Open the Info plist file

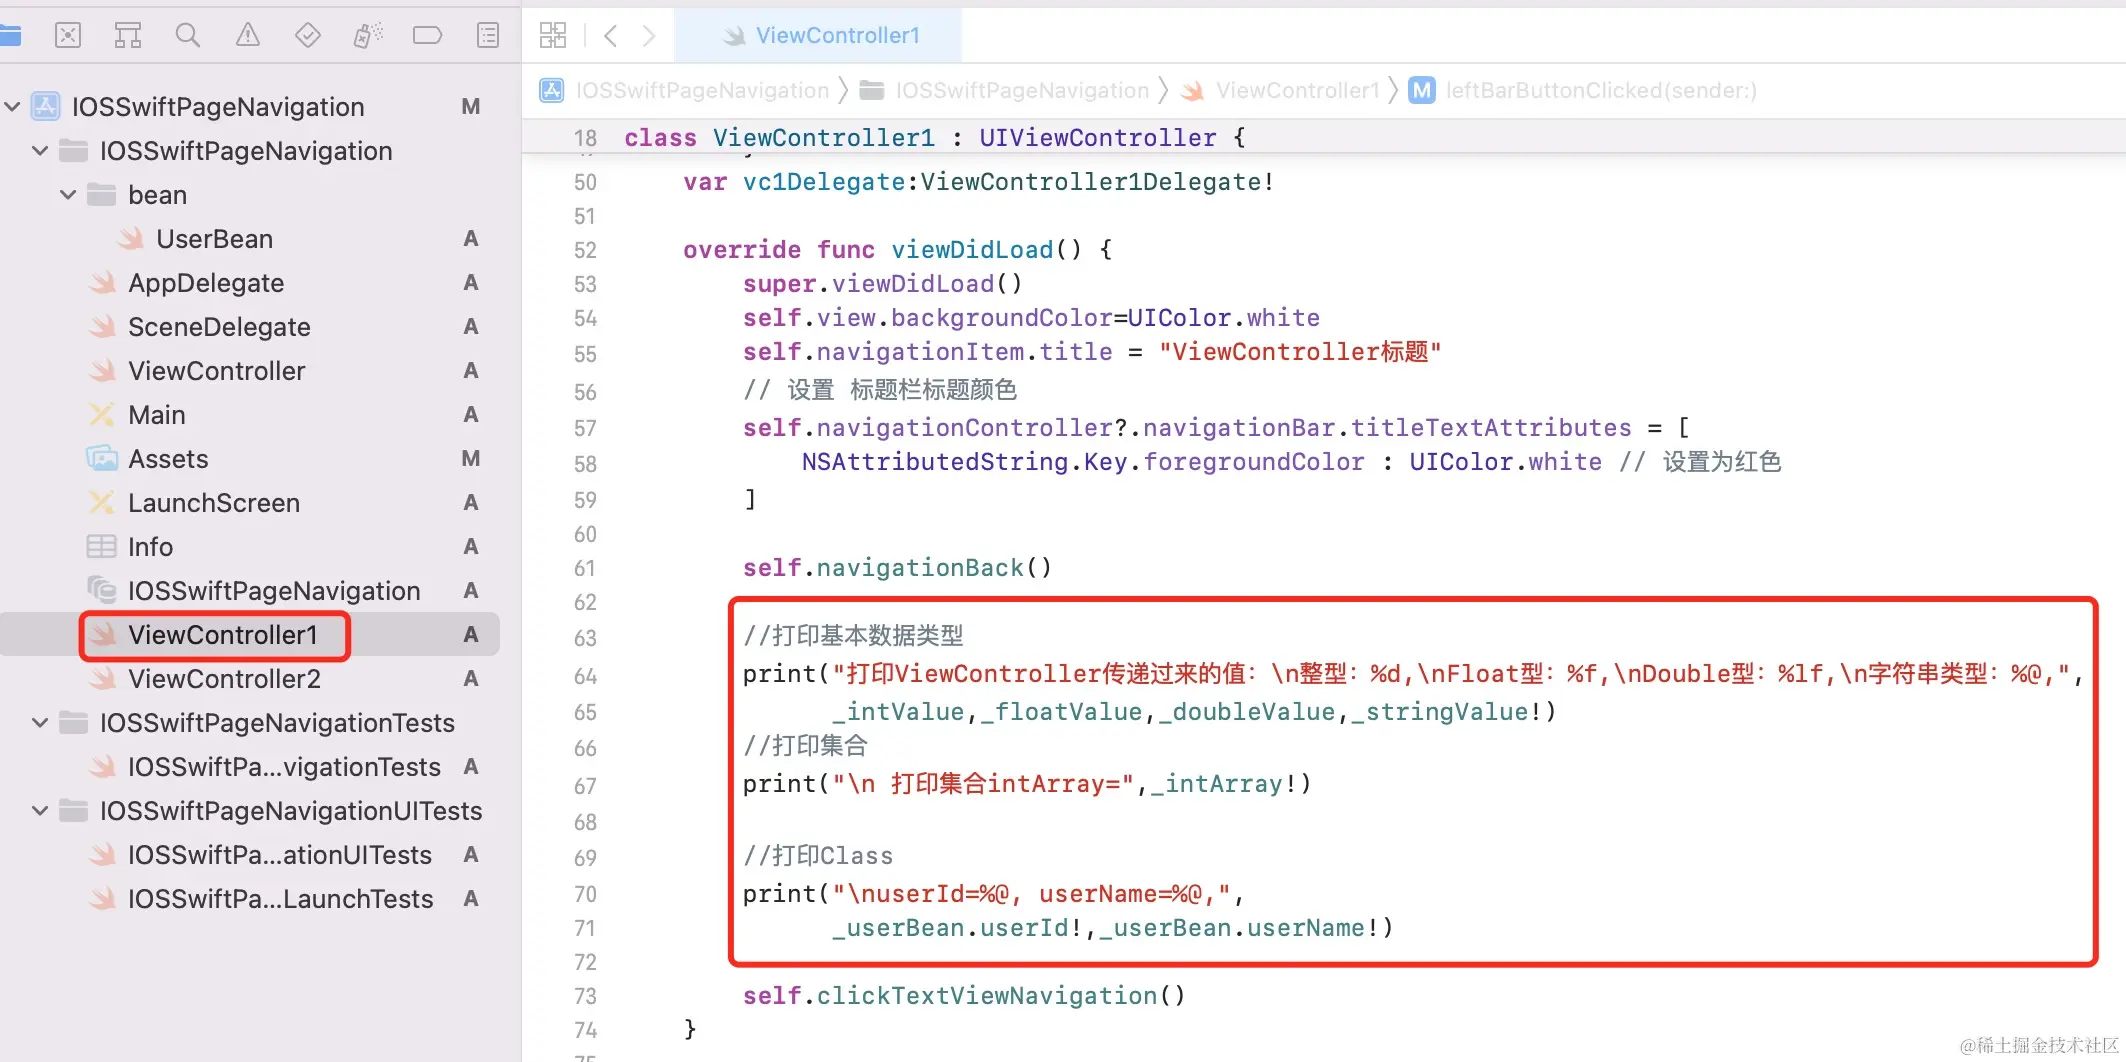pyautogui.click(x=150, y=547)
